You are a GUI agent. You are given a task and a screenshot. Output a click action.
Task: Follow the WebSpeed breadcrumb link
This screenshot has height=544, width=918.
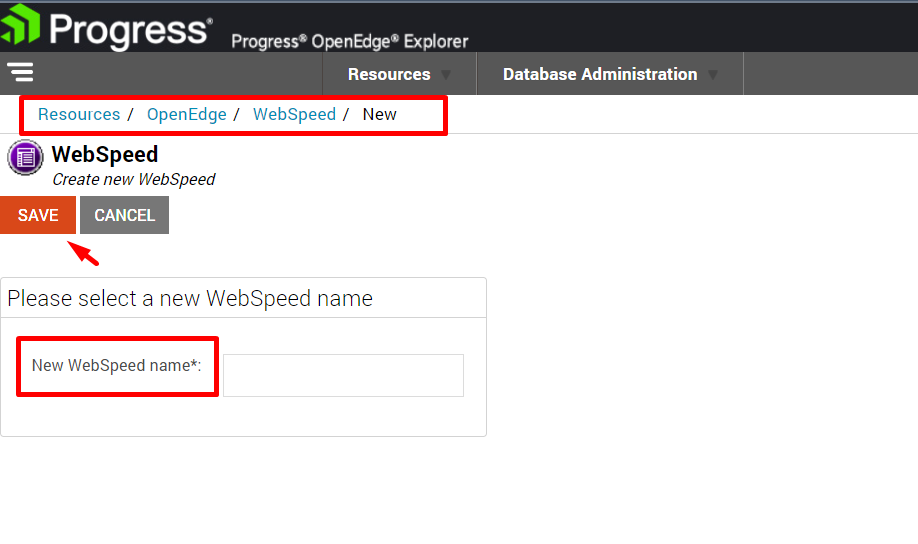294,114
